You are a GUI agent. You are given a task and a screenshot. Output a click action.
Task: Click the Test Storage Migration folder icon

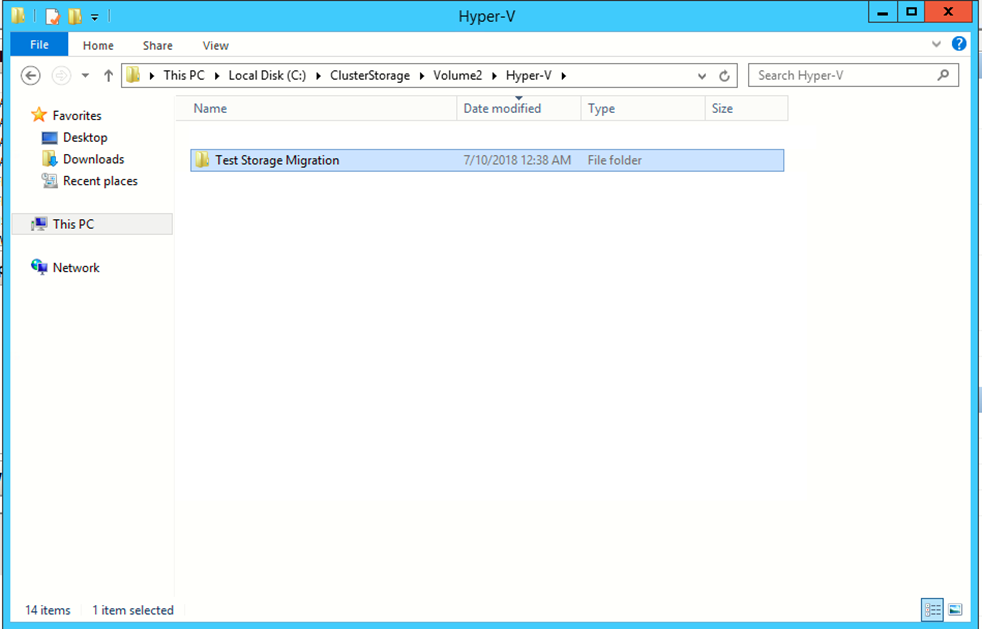point(202,160)
